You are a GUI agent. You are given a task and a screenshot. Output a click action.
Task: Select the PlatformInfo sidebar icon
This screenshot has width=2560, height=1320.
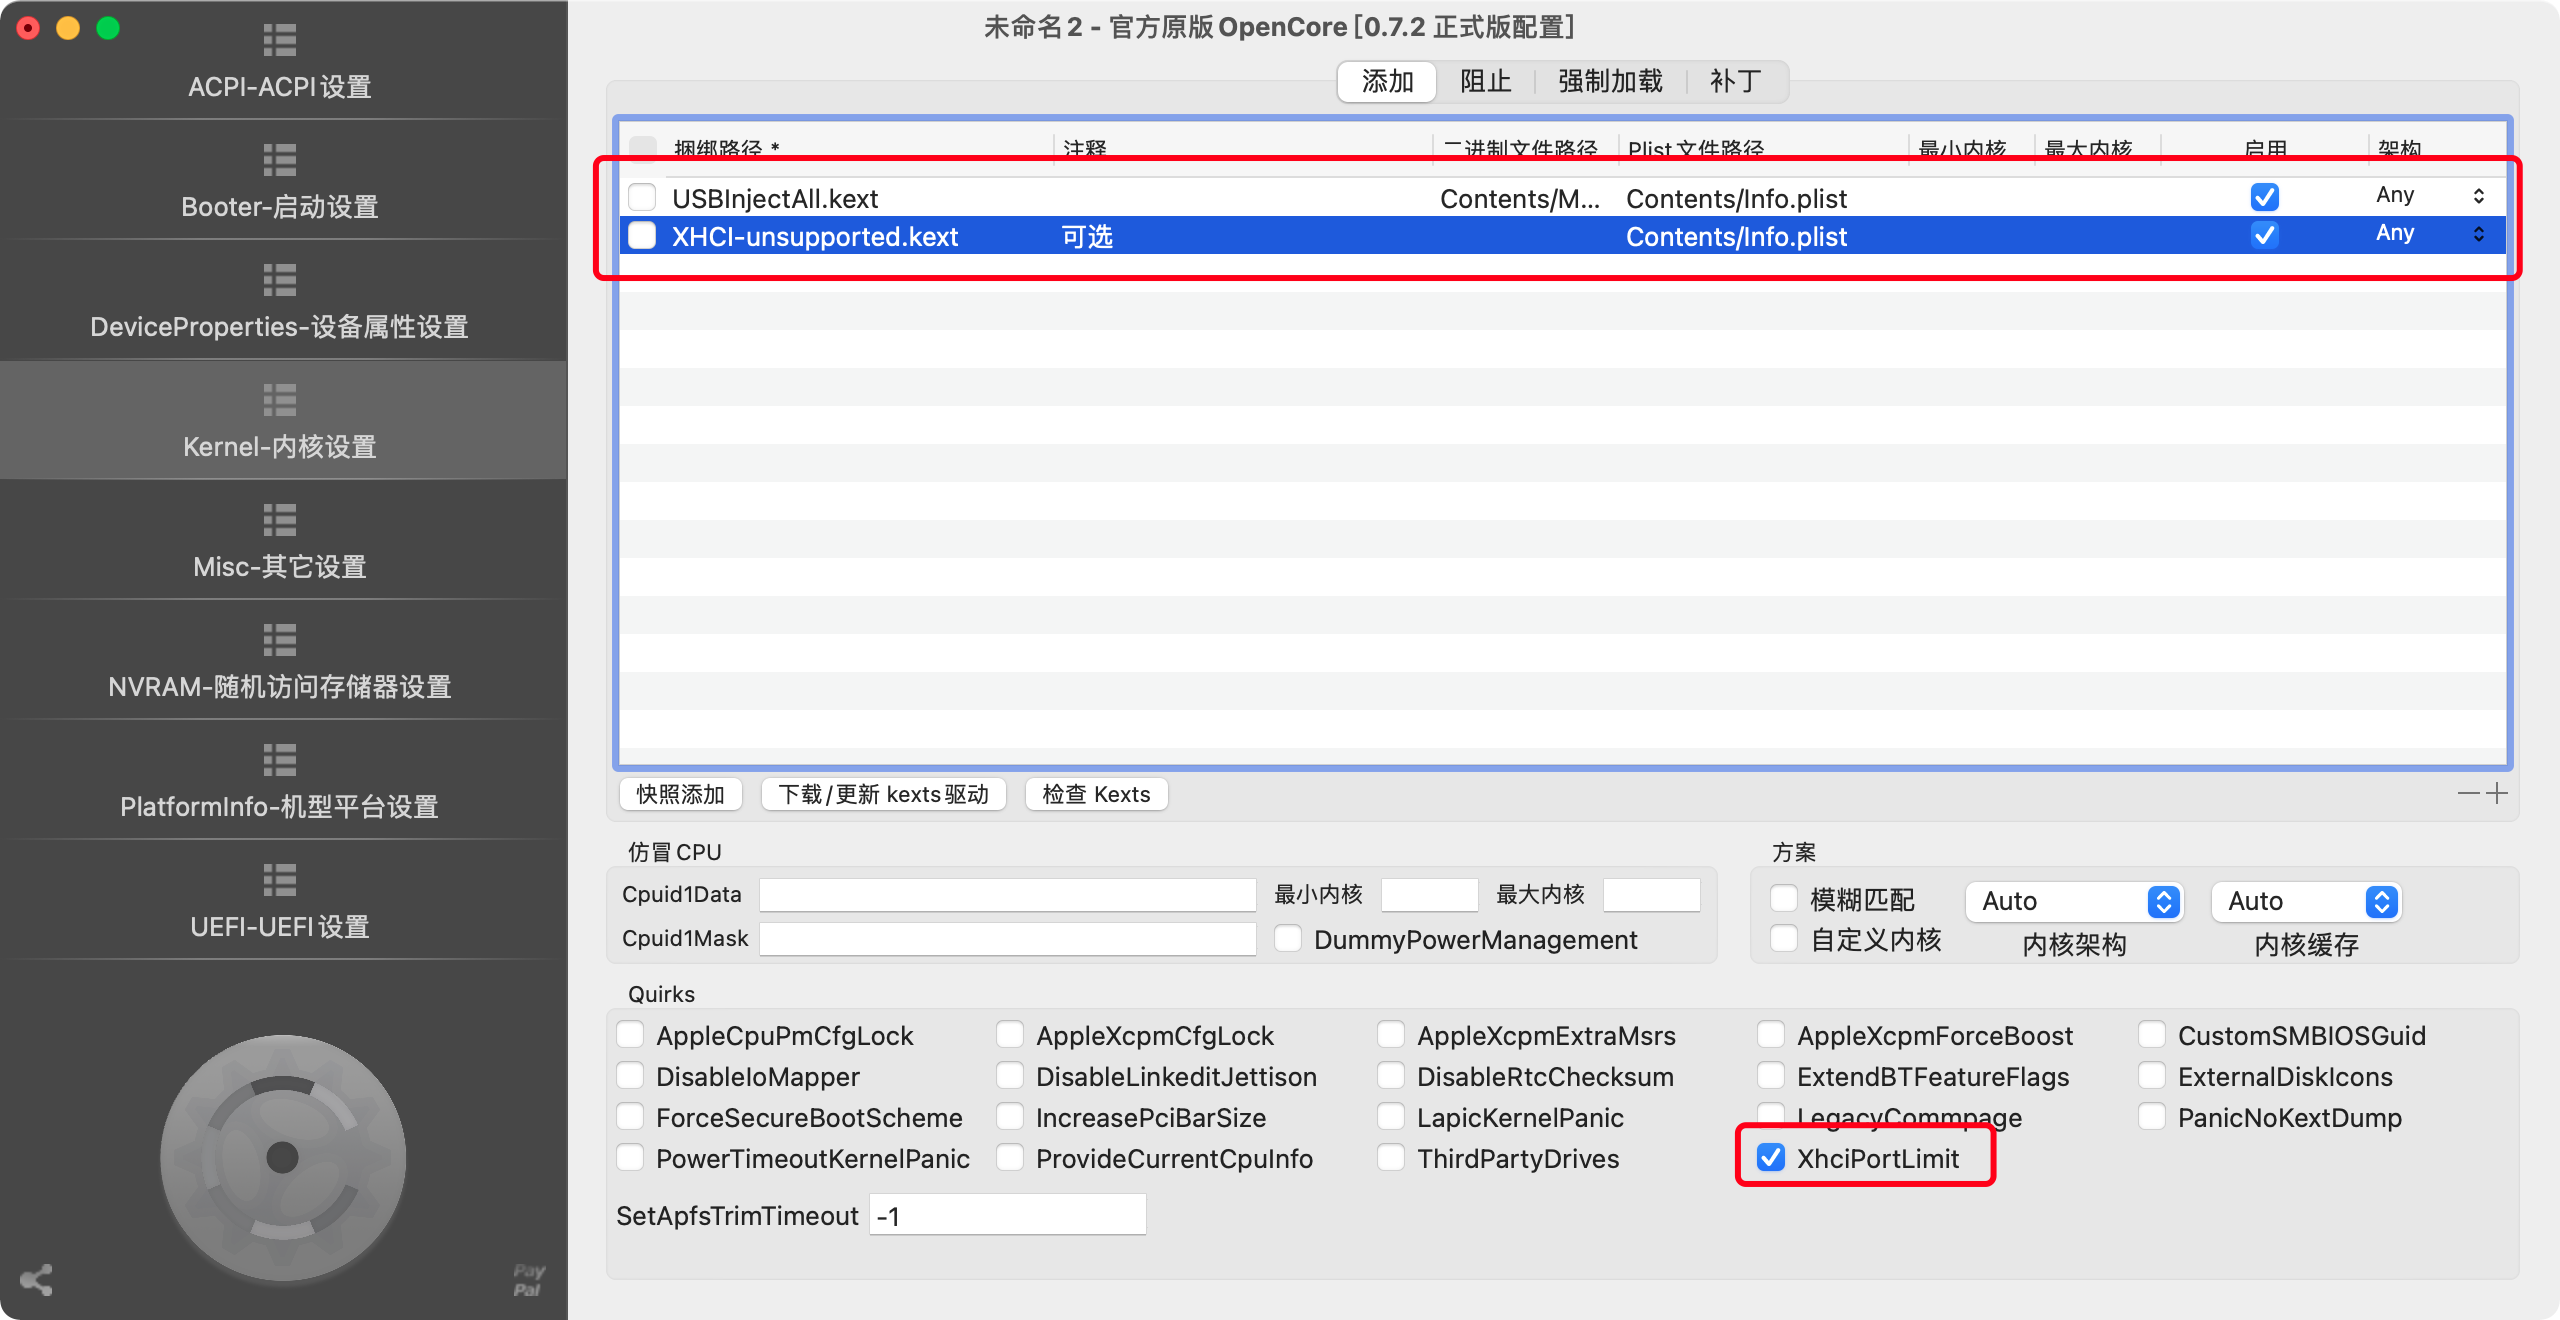pyautogui.click(x=279, y=760)
